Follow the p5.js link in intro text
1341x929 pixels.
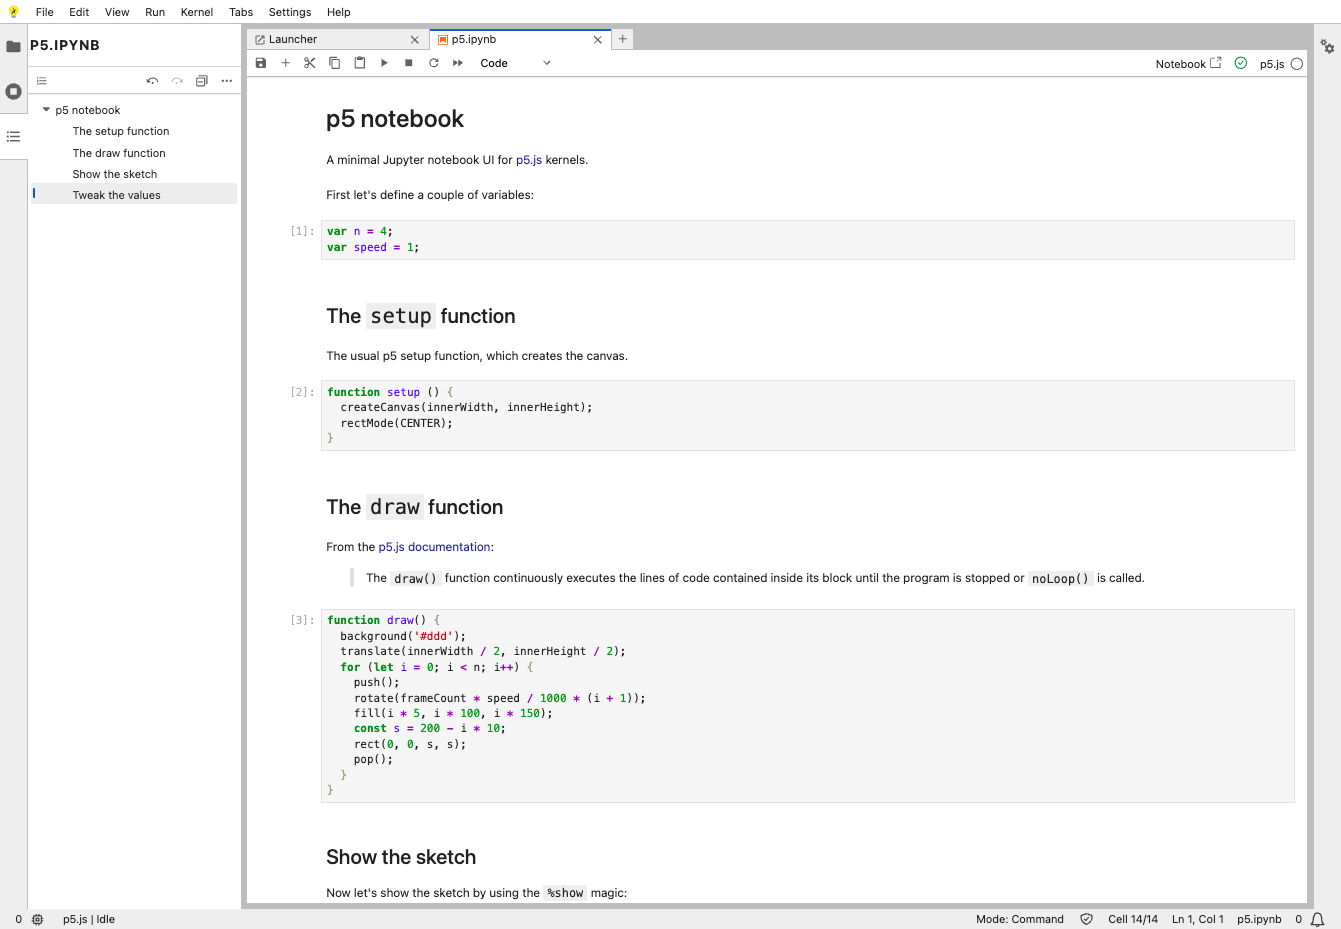[x=529, y=160]
